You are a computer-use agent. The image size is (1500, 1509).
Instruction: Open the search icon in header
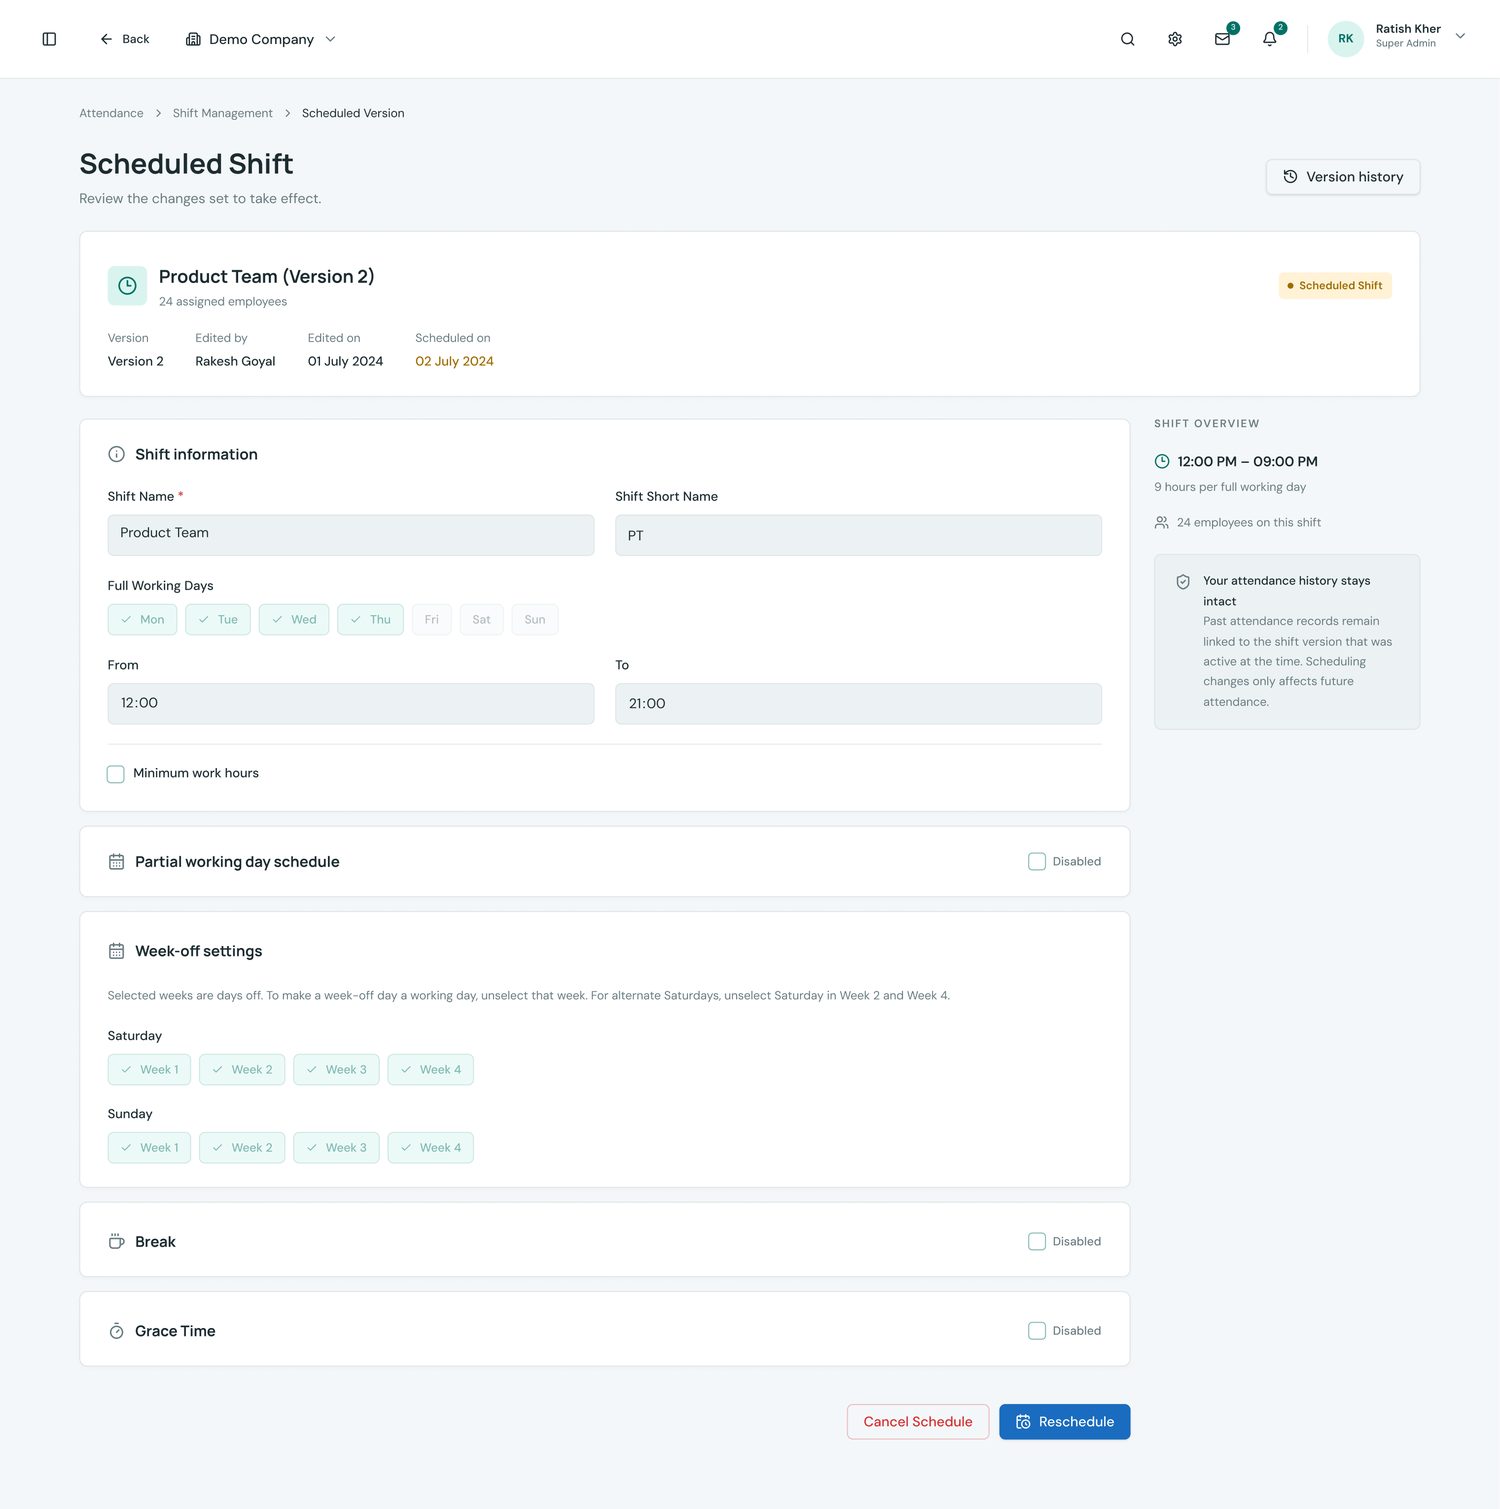[x=1127, y=39]
